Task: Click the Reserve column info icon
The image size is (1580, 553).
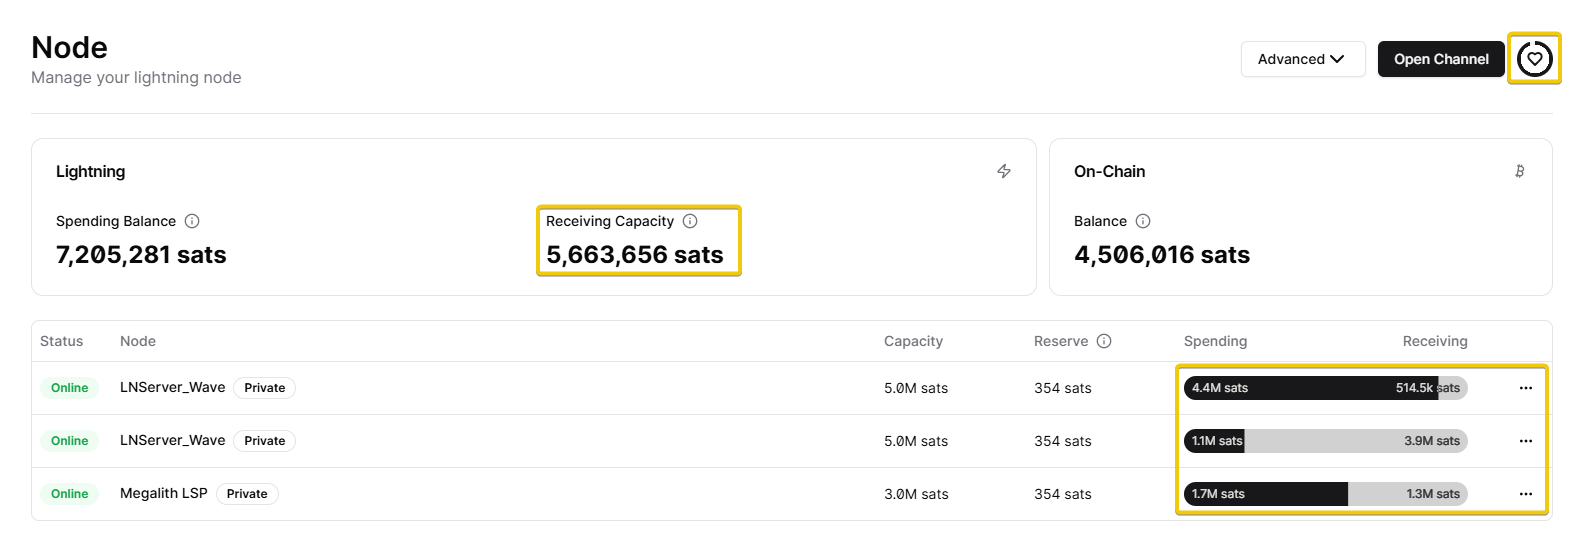Action: tap(1104, 341)
